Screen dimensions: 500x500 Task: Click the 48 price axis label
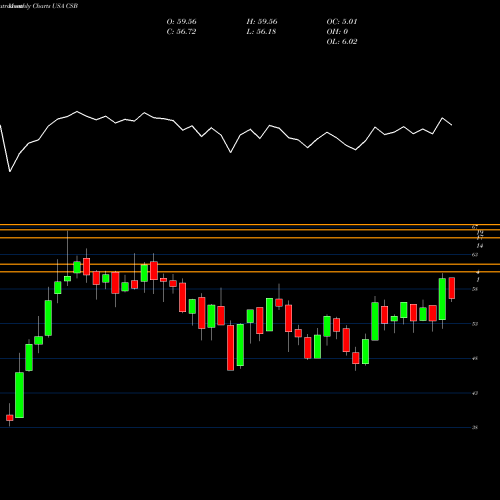(475, 358)
